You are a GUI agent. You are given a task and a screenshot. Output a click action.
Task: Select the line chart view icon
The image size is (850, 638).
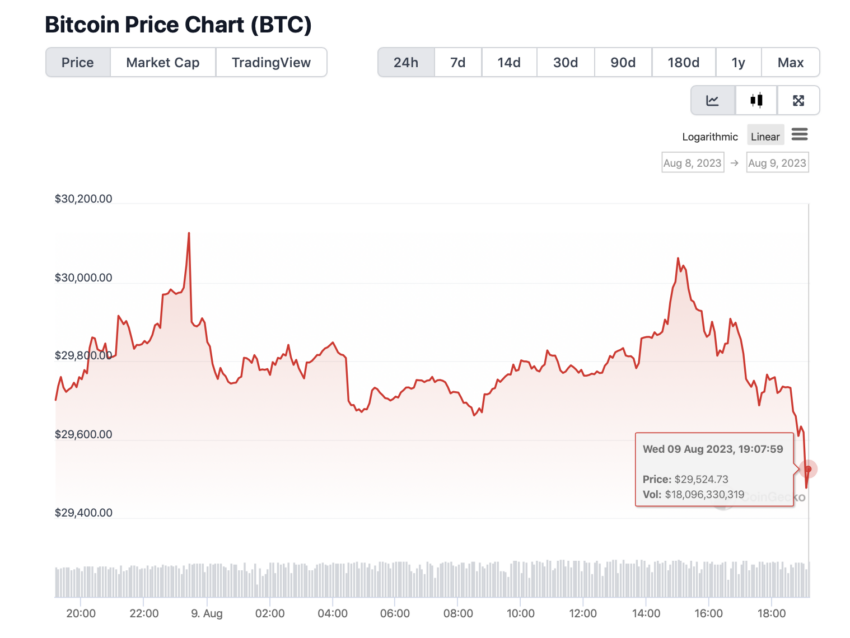713,100
